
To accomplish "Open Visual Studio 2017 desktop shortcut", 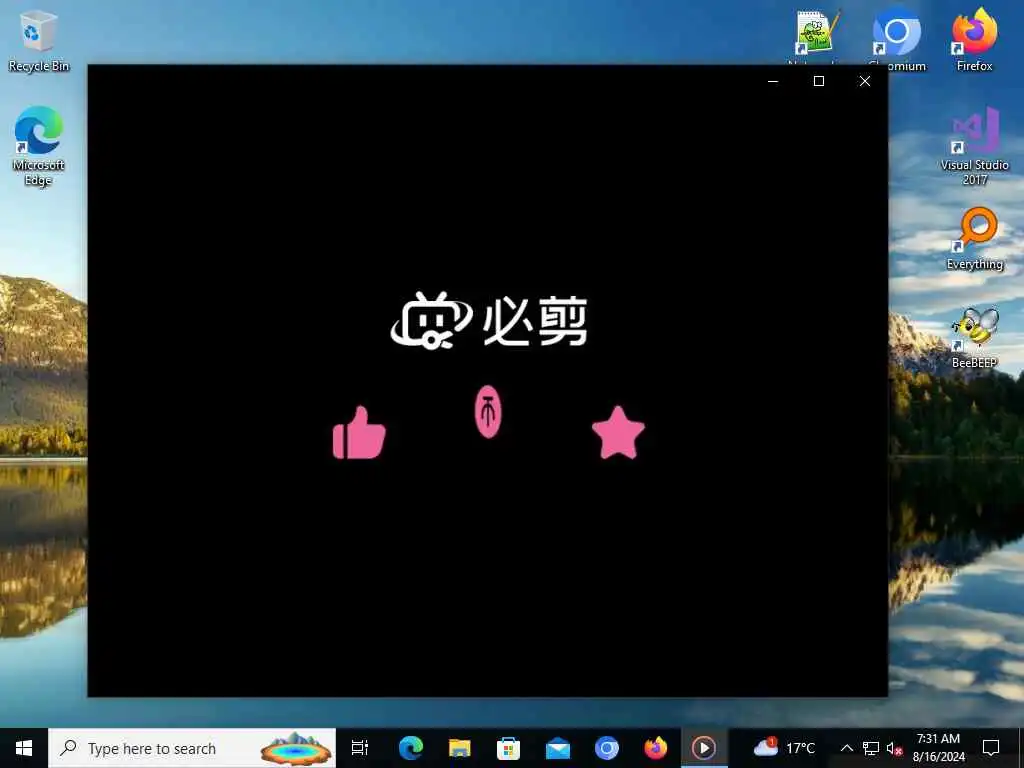I will pos(974,146).
